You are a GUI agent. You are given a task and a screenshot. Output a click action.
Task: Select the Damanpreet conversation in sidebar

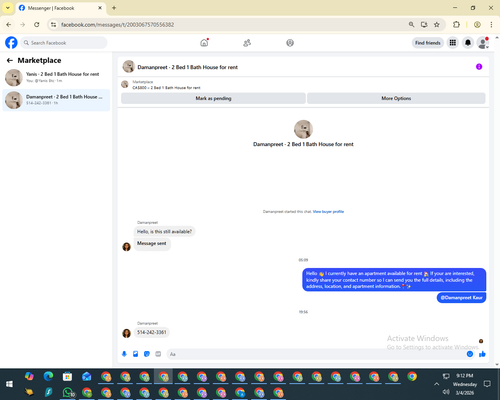coord(56,100)
